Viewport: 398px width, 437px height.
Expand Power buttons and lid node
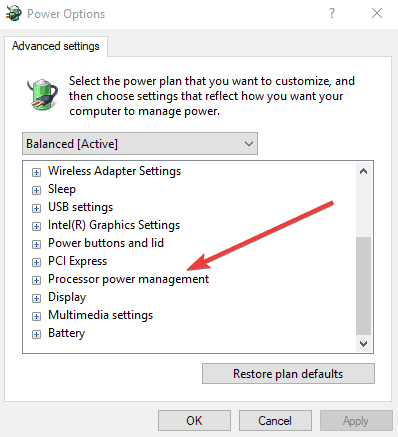pyautogui.click(x=36, y=244)
